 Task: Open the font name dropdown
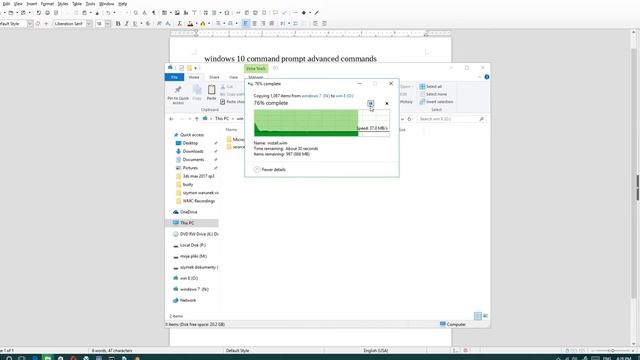(89, 24)
